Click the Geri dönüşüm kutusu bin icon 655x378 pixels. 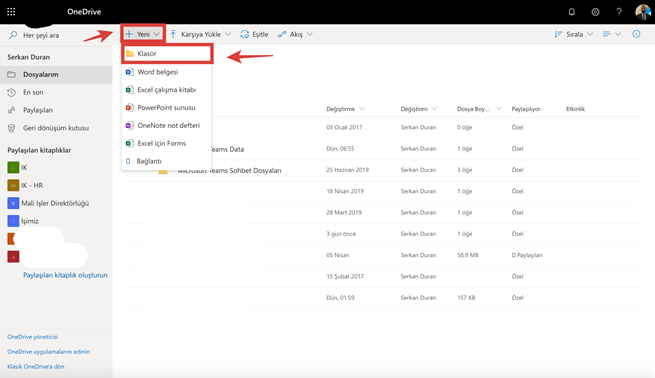click(x=12, y=128)
